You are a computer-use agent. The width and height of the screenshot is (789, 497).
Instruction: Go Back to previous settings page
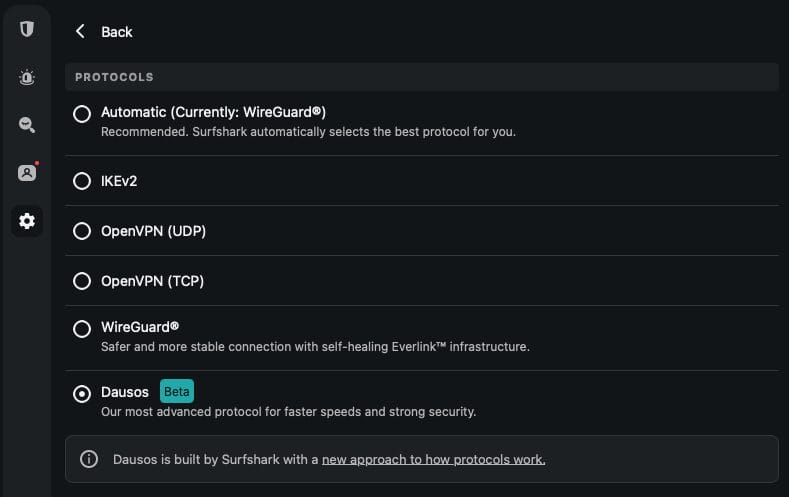117,32
